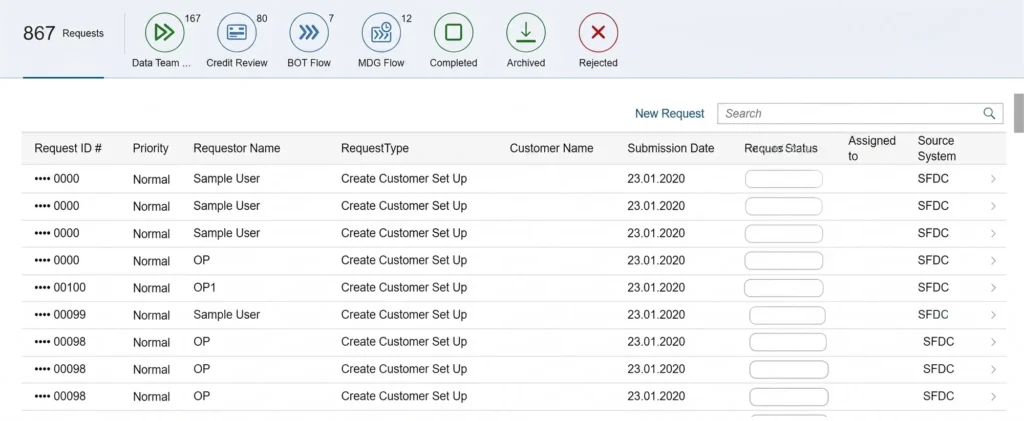1024x421 pixels.
Task: Open the Data Team queue icon
Action: tap(165, 33)
